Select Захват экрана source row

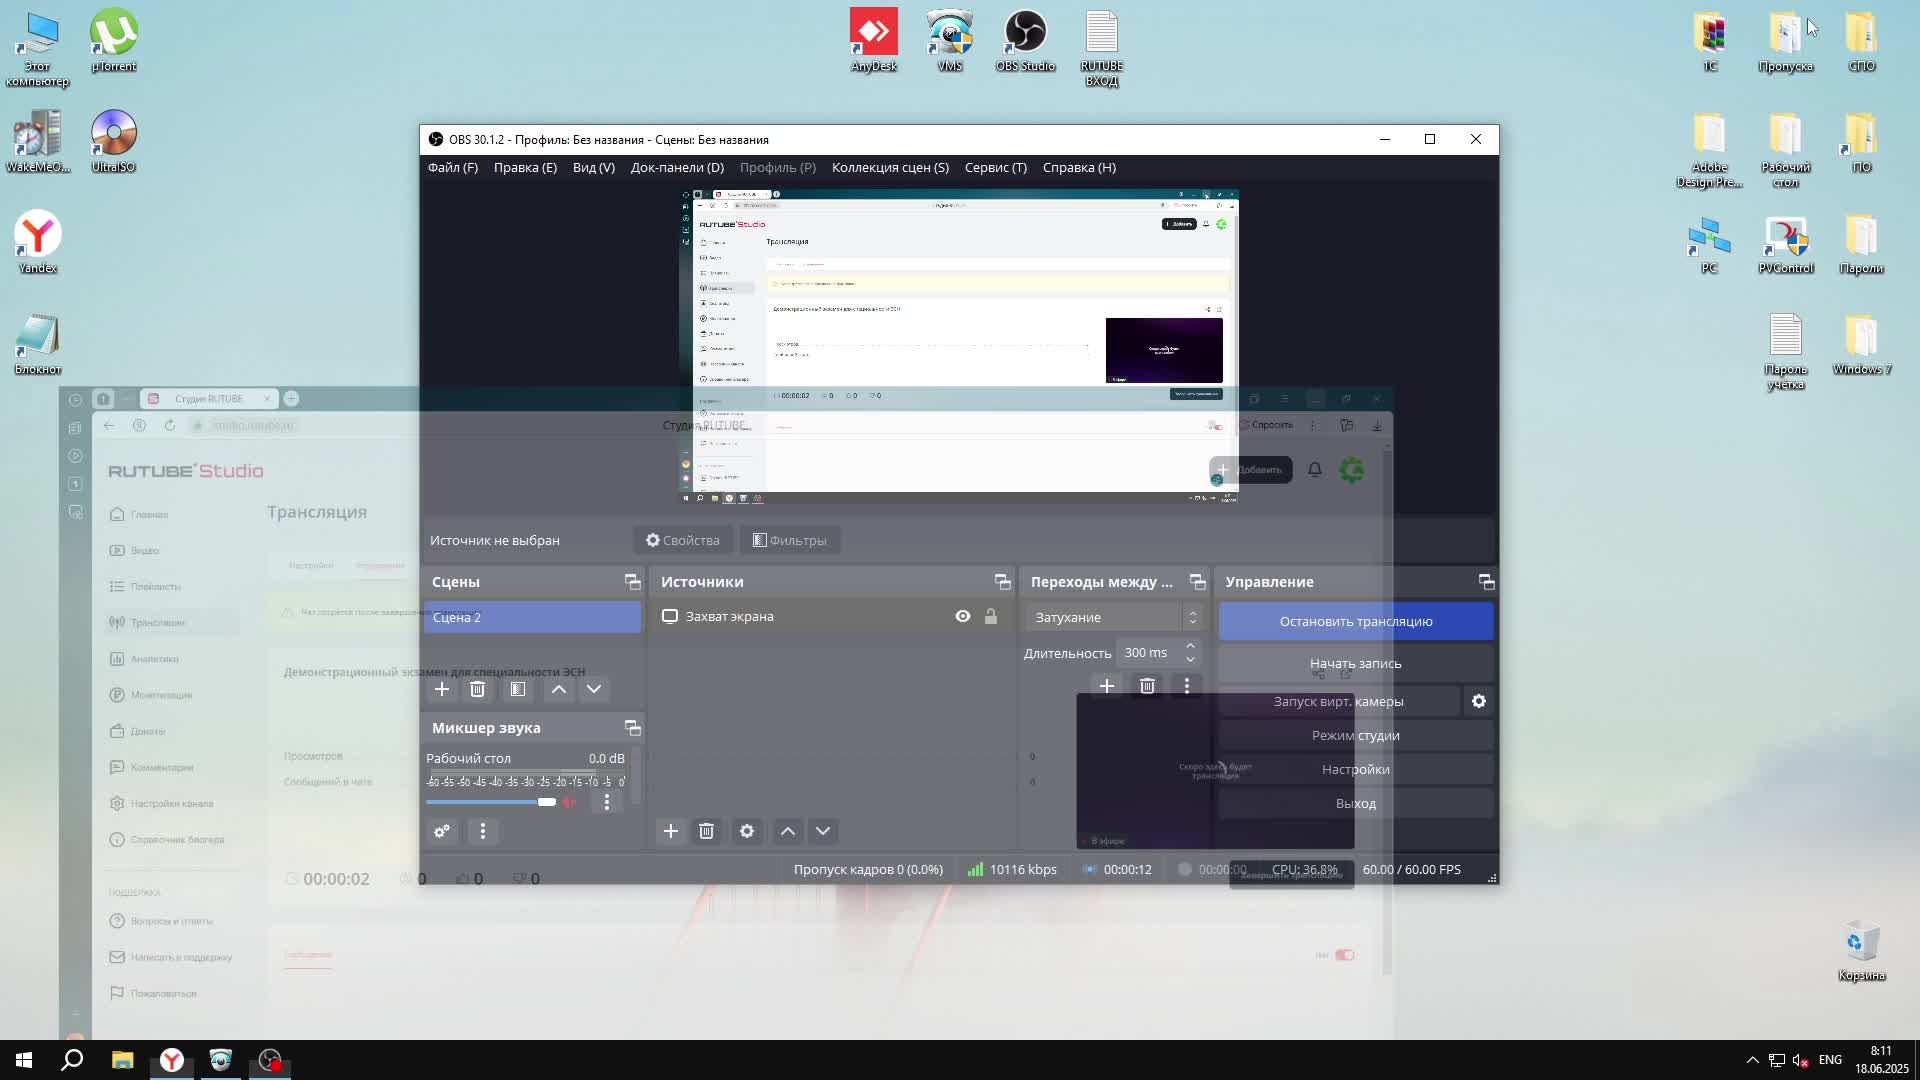832,617
